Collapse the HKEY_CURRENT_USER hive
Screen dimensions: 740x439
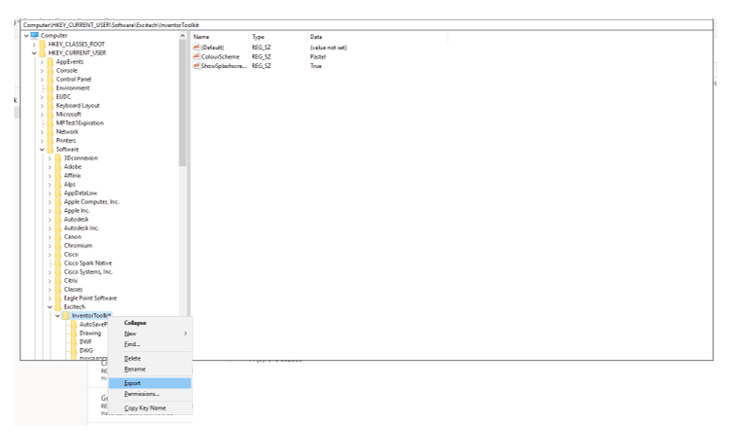tap(34, 53)
